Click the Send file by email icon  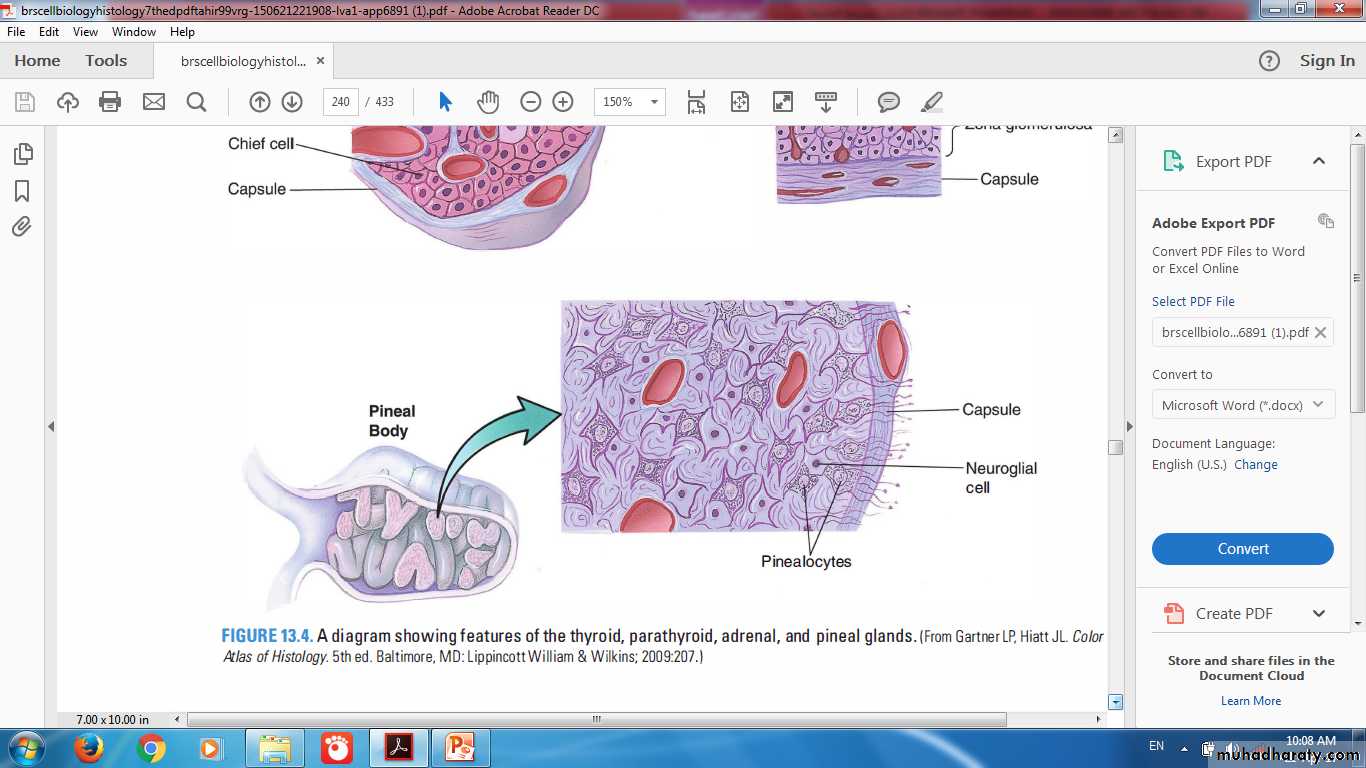coord(153,102)
